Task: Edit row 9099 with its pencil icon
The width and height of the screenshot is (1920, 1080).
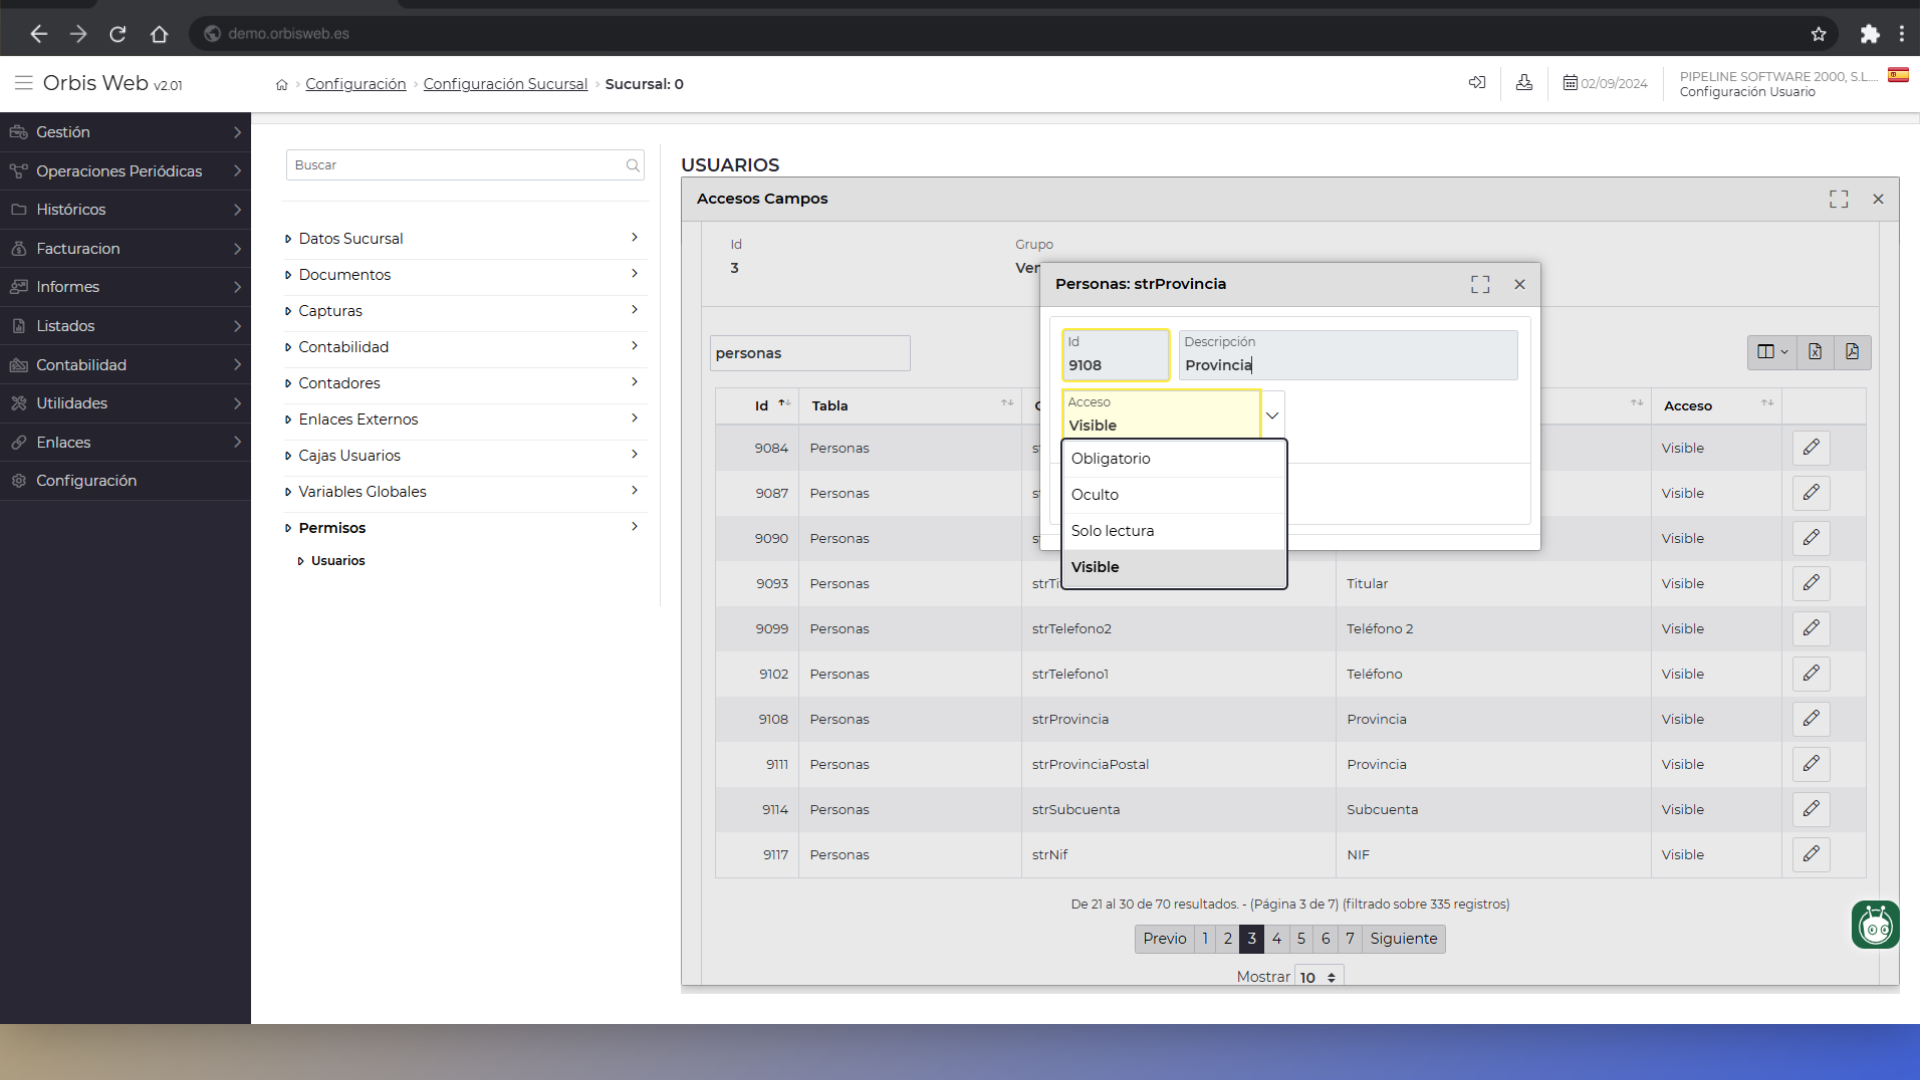Action: (1811, 628)
